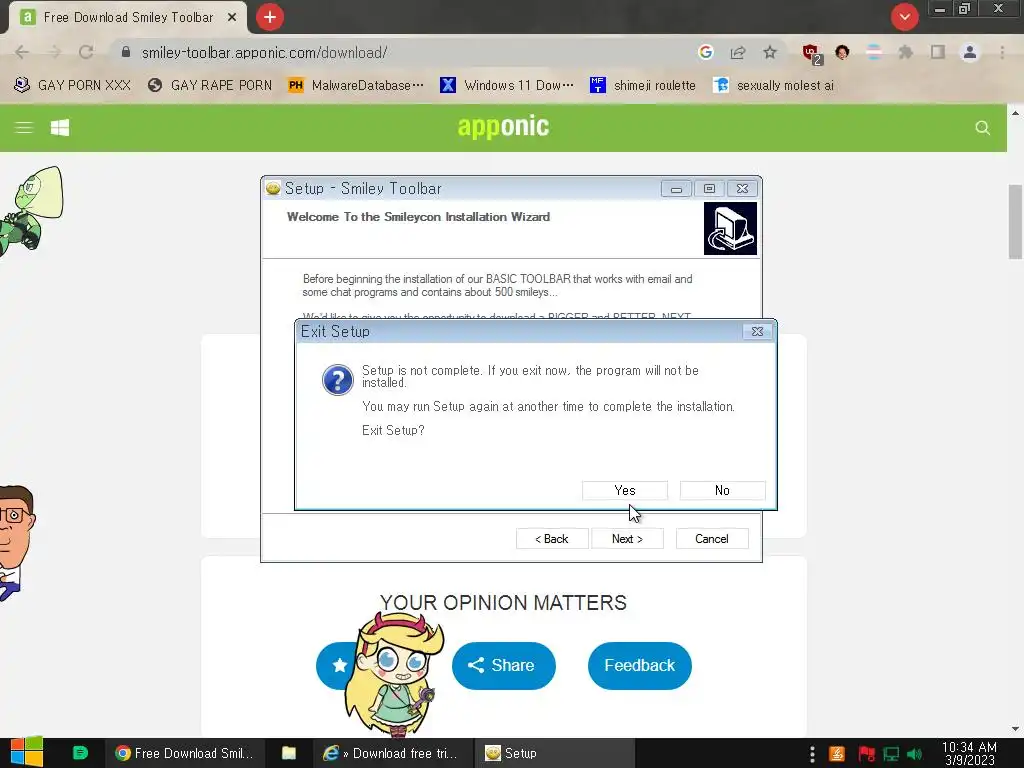The height and width of the screenshot is (768, 1024).
Task: Click the star rating button
Action: [339, 665]
